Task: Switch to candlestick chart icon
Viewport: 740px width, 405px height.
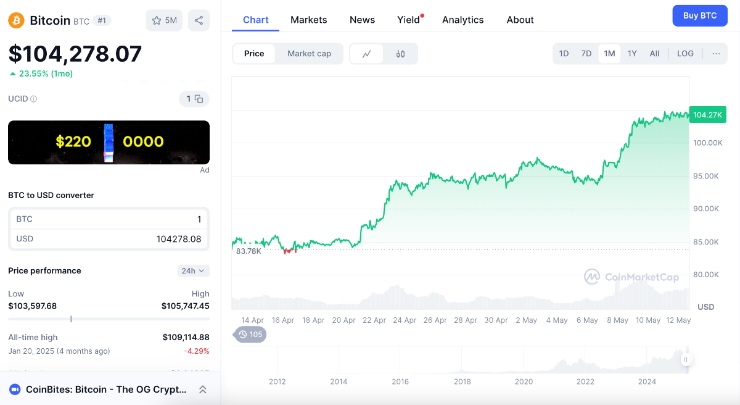Action: click(x=400, y=54)
